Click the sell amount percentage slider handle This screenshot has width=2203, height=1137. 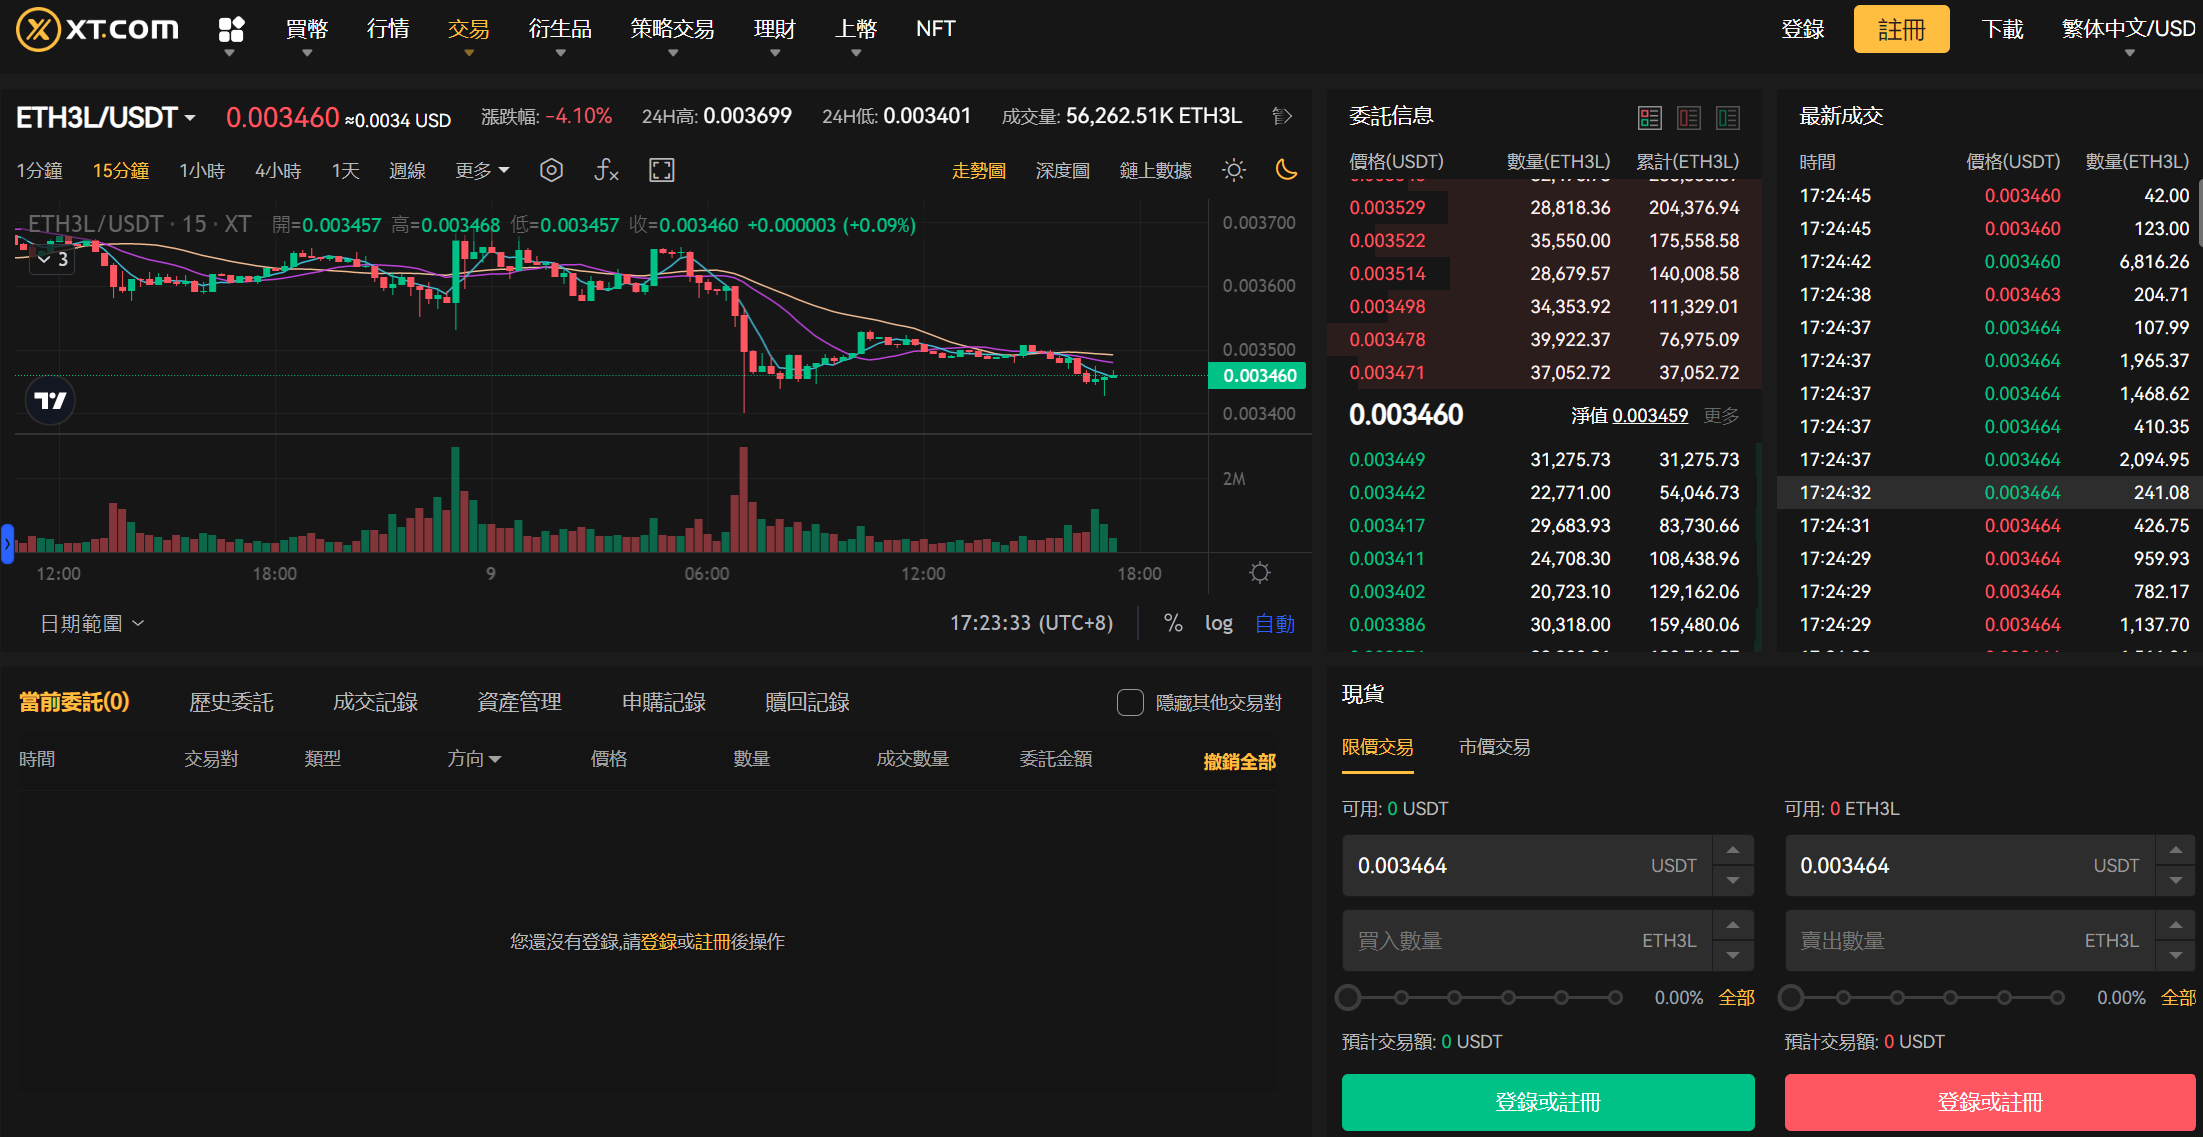[1791, 997]
